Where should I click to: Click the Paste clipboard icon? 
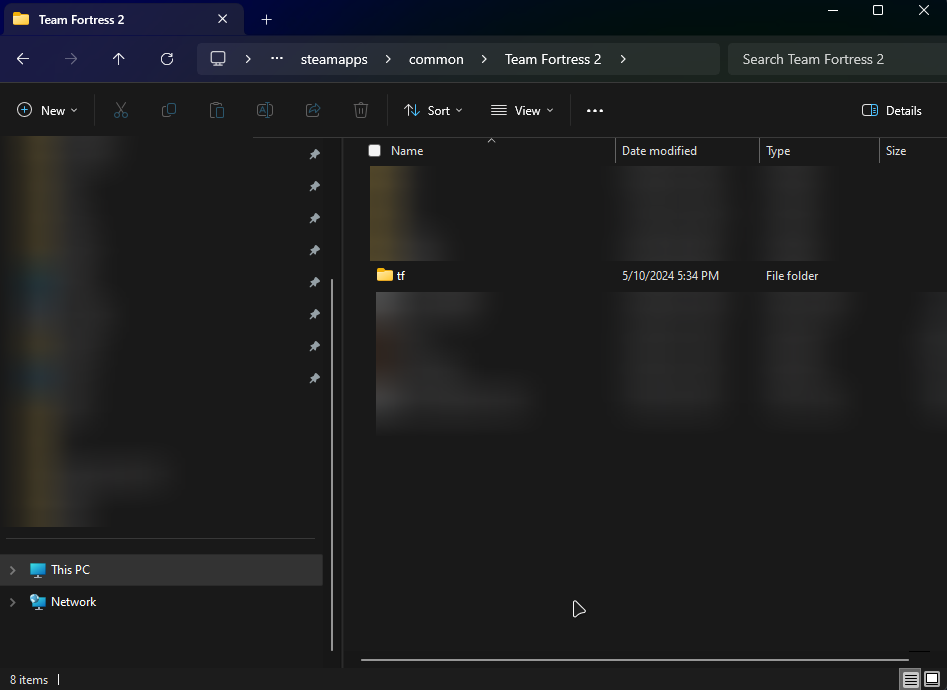click(217, 111)
